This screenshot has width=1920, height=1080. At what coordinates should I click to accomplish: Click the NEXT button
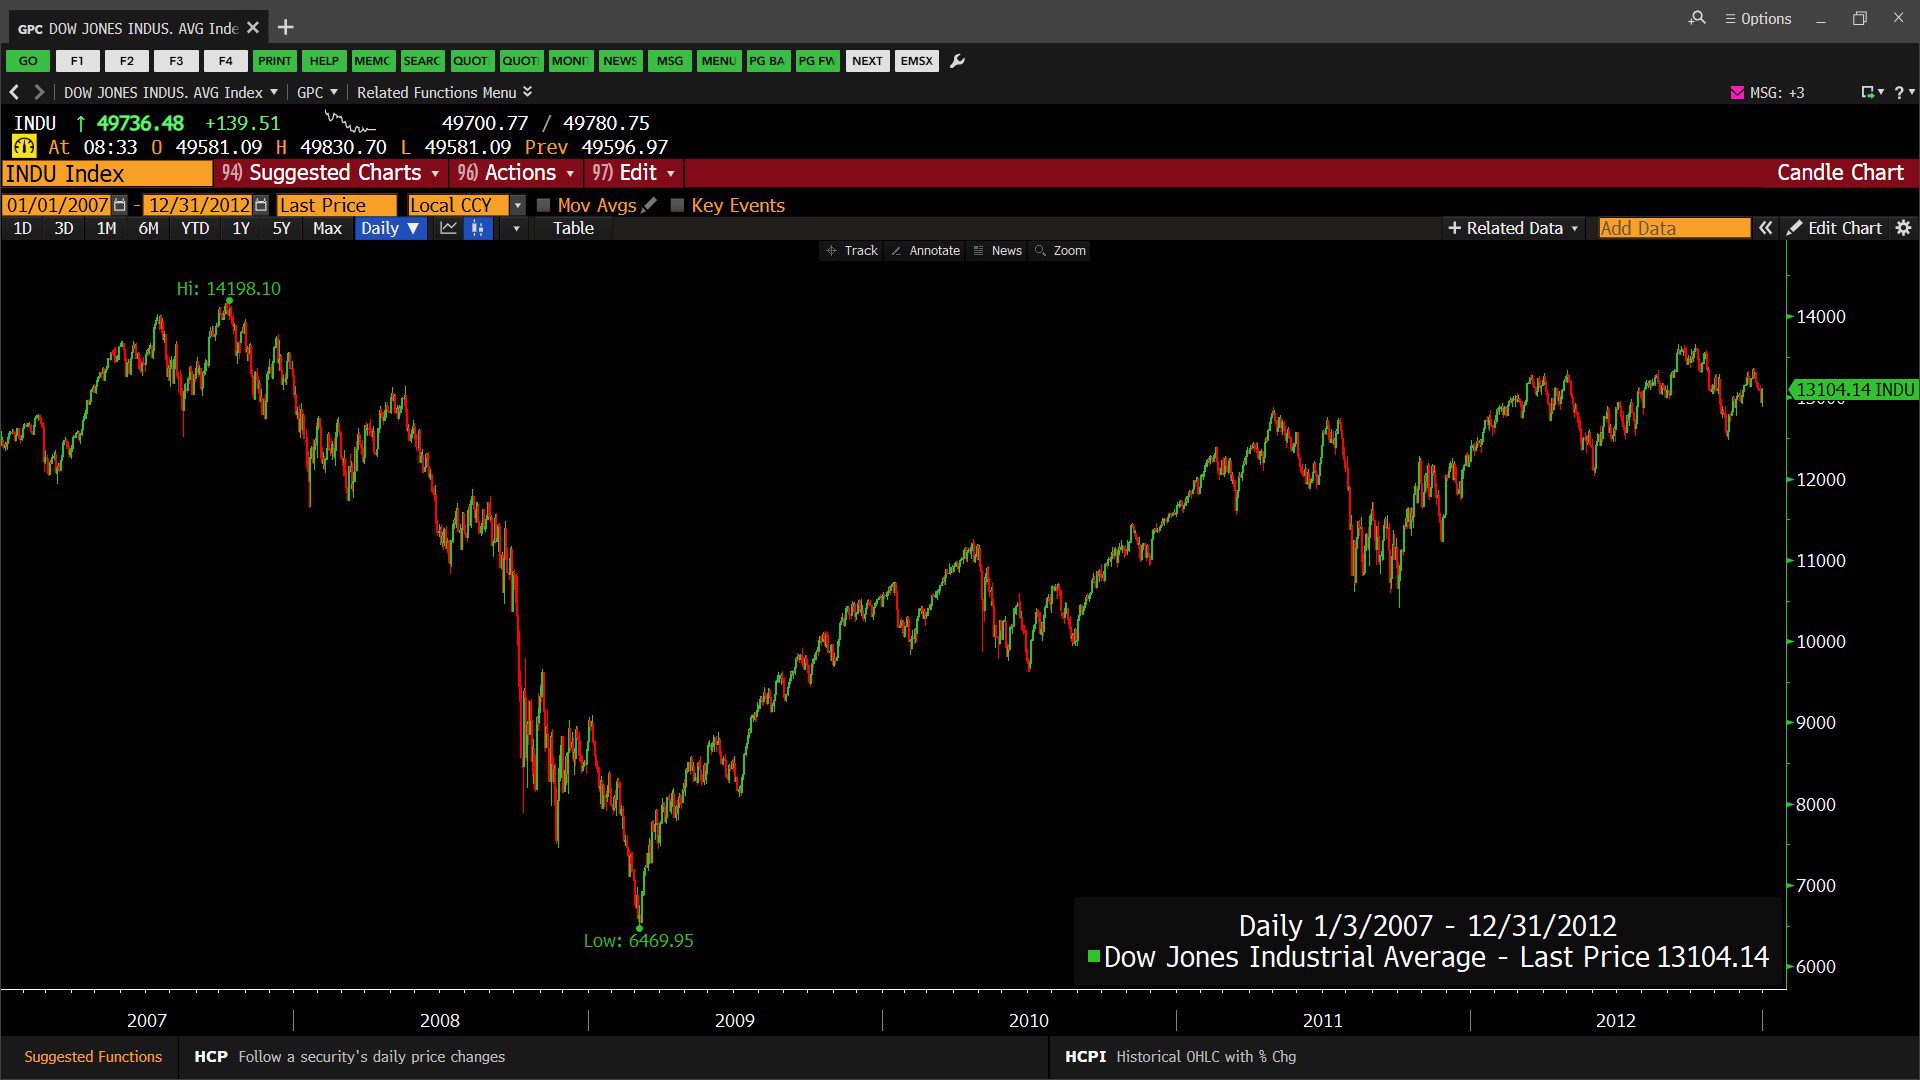(x=867, y=61)
